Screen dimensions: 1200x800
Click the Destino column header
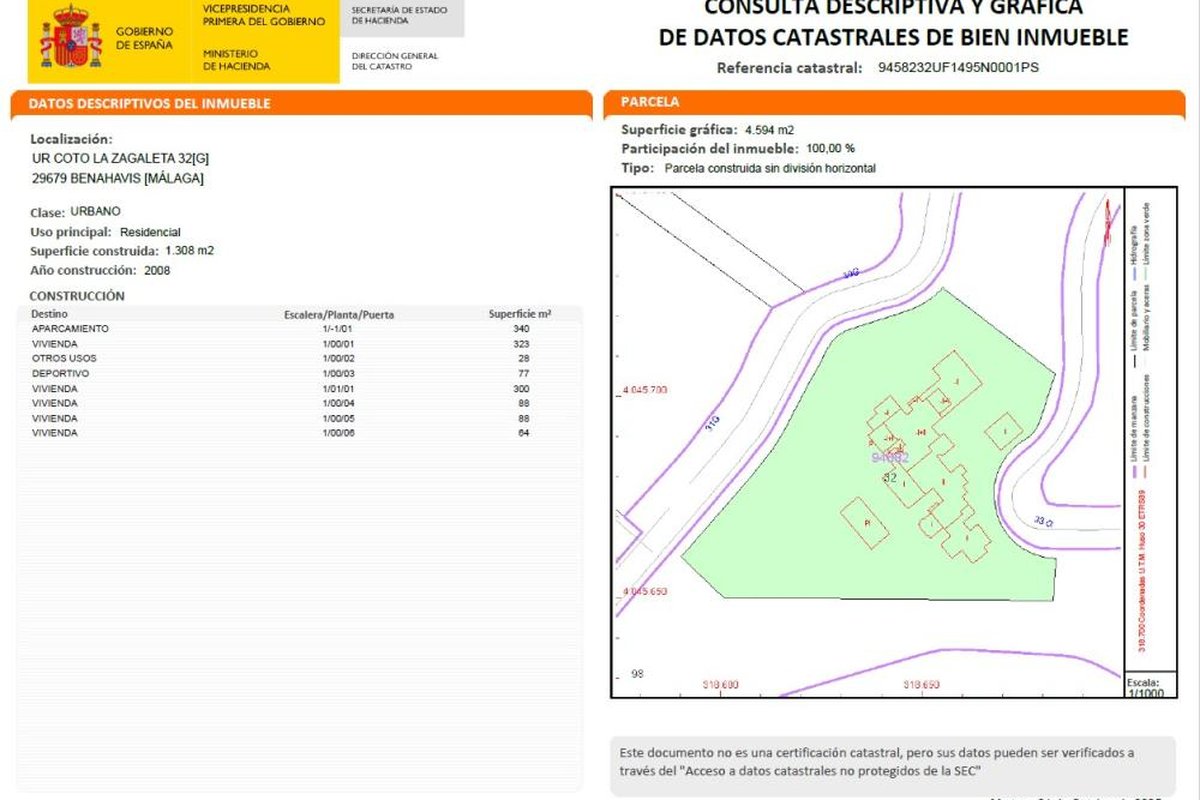50,314
